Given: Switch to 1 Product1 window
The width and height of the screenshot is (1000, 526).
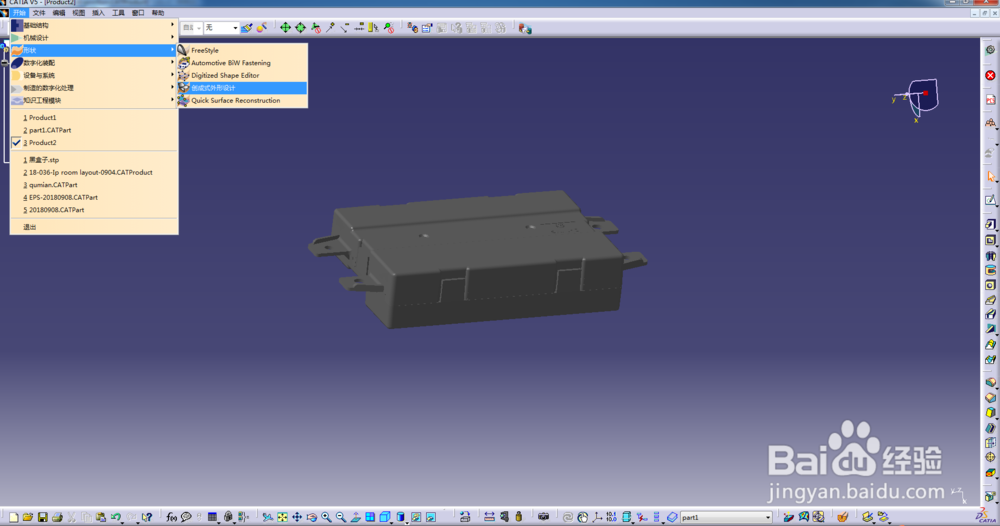Looking at the screenshot, I should click(x=94, y=117).
